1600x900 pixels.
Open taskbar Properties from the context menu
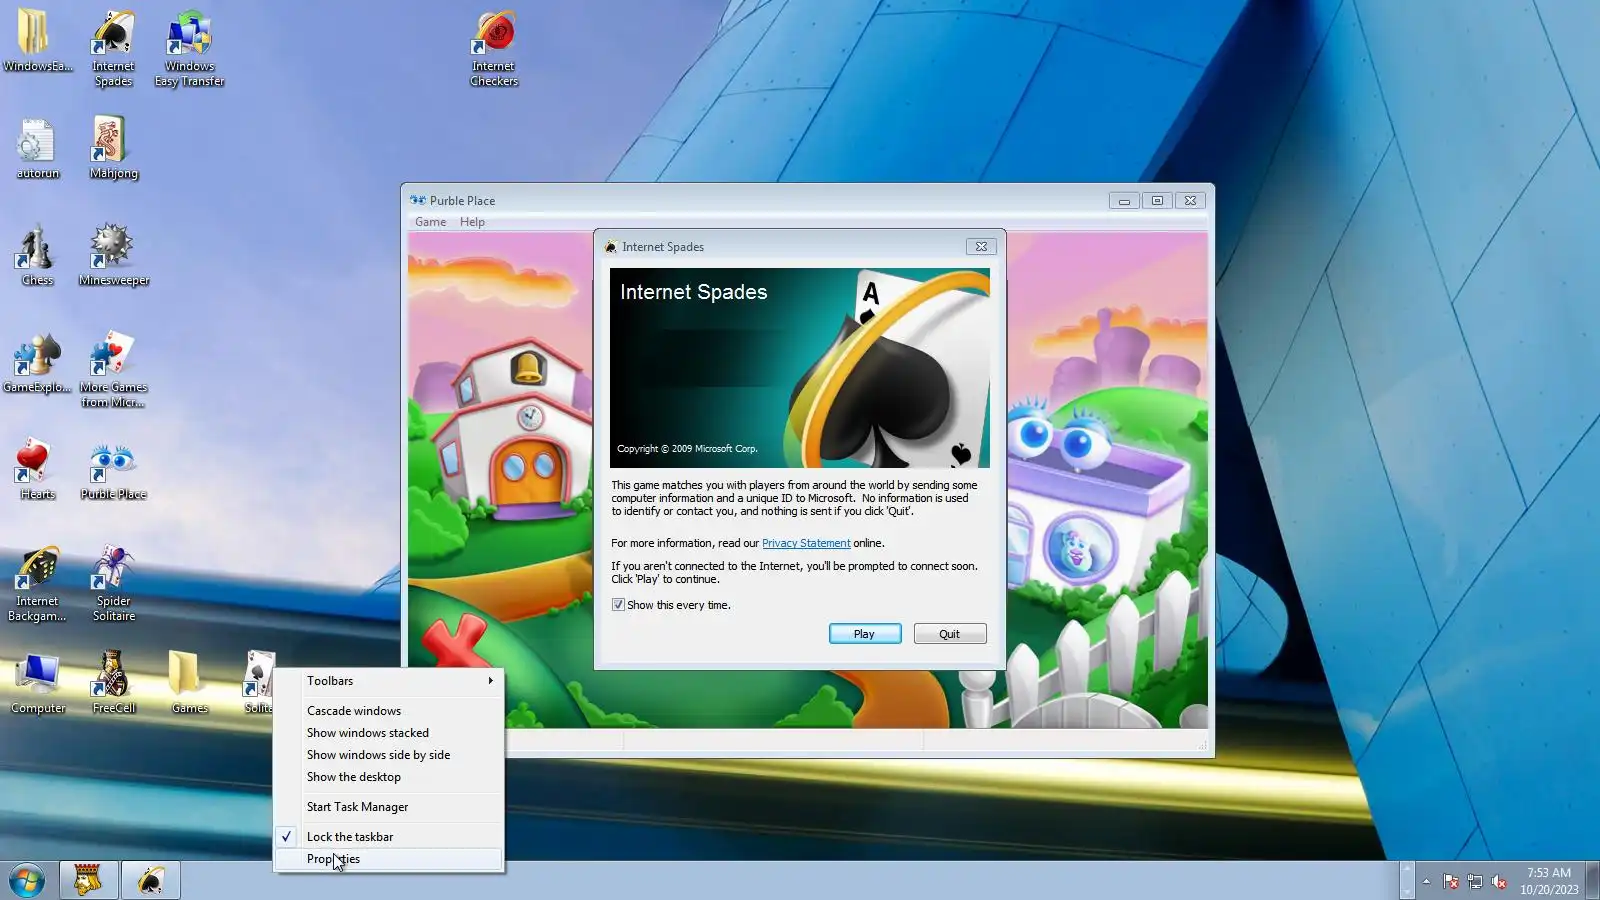[389, 859]
